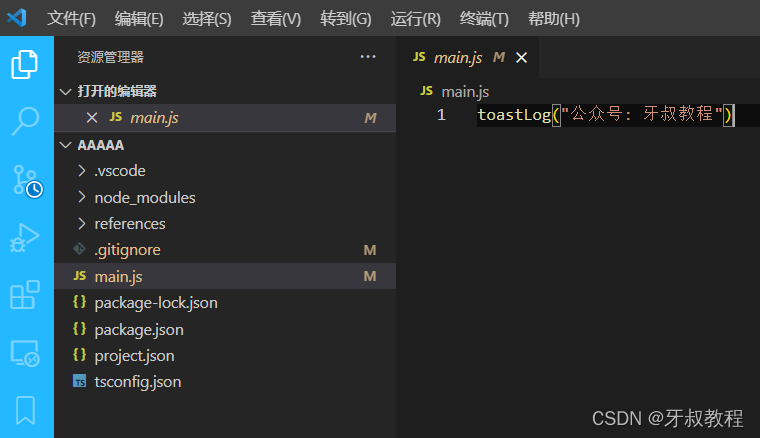Click the JS icon of main.js in AAAAA folder

(x=79, y=276)
